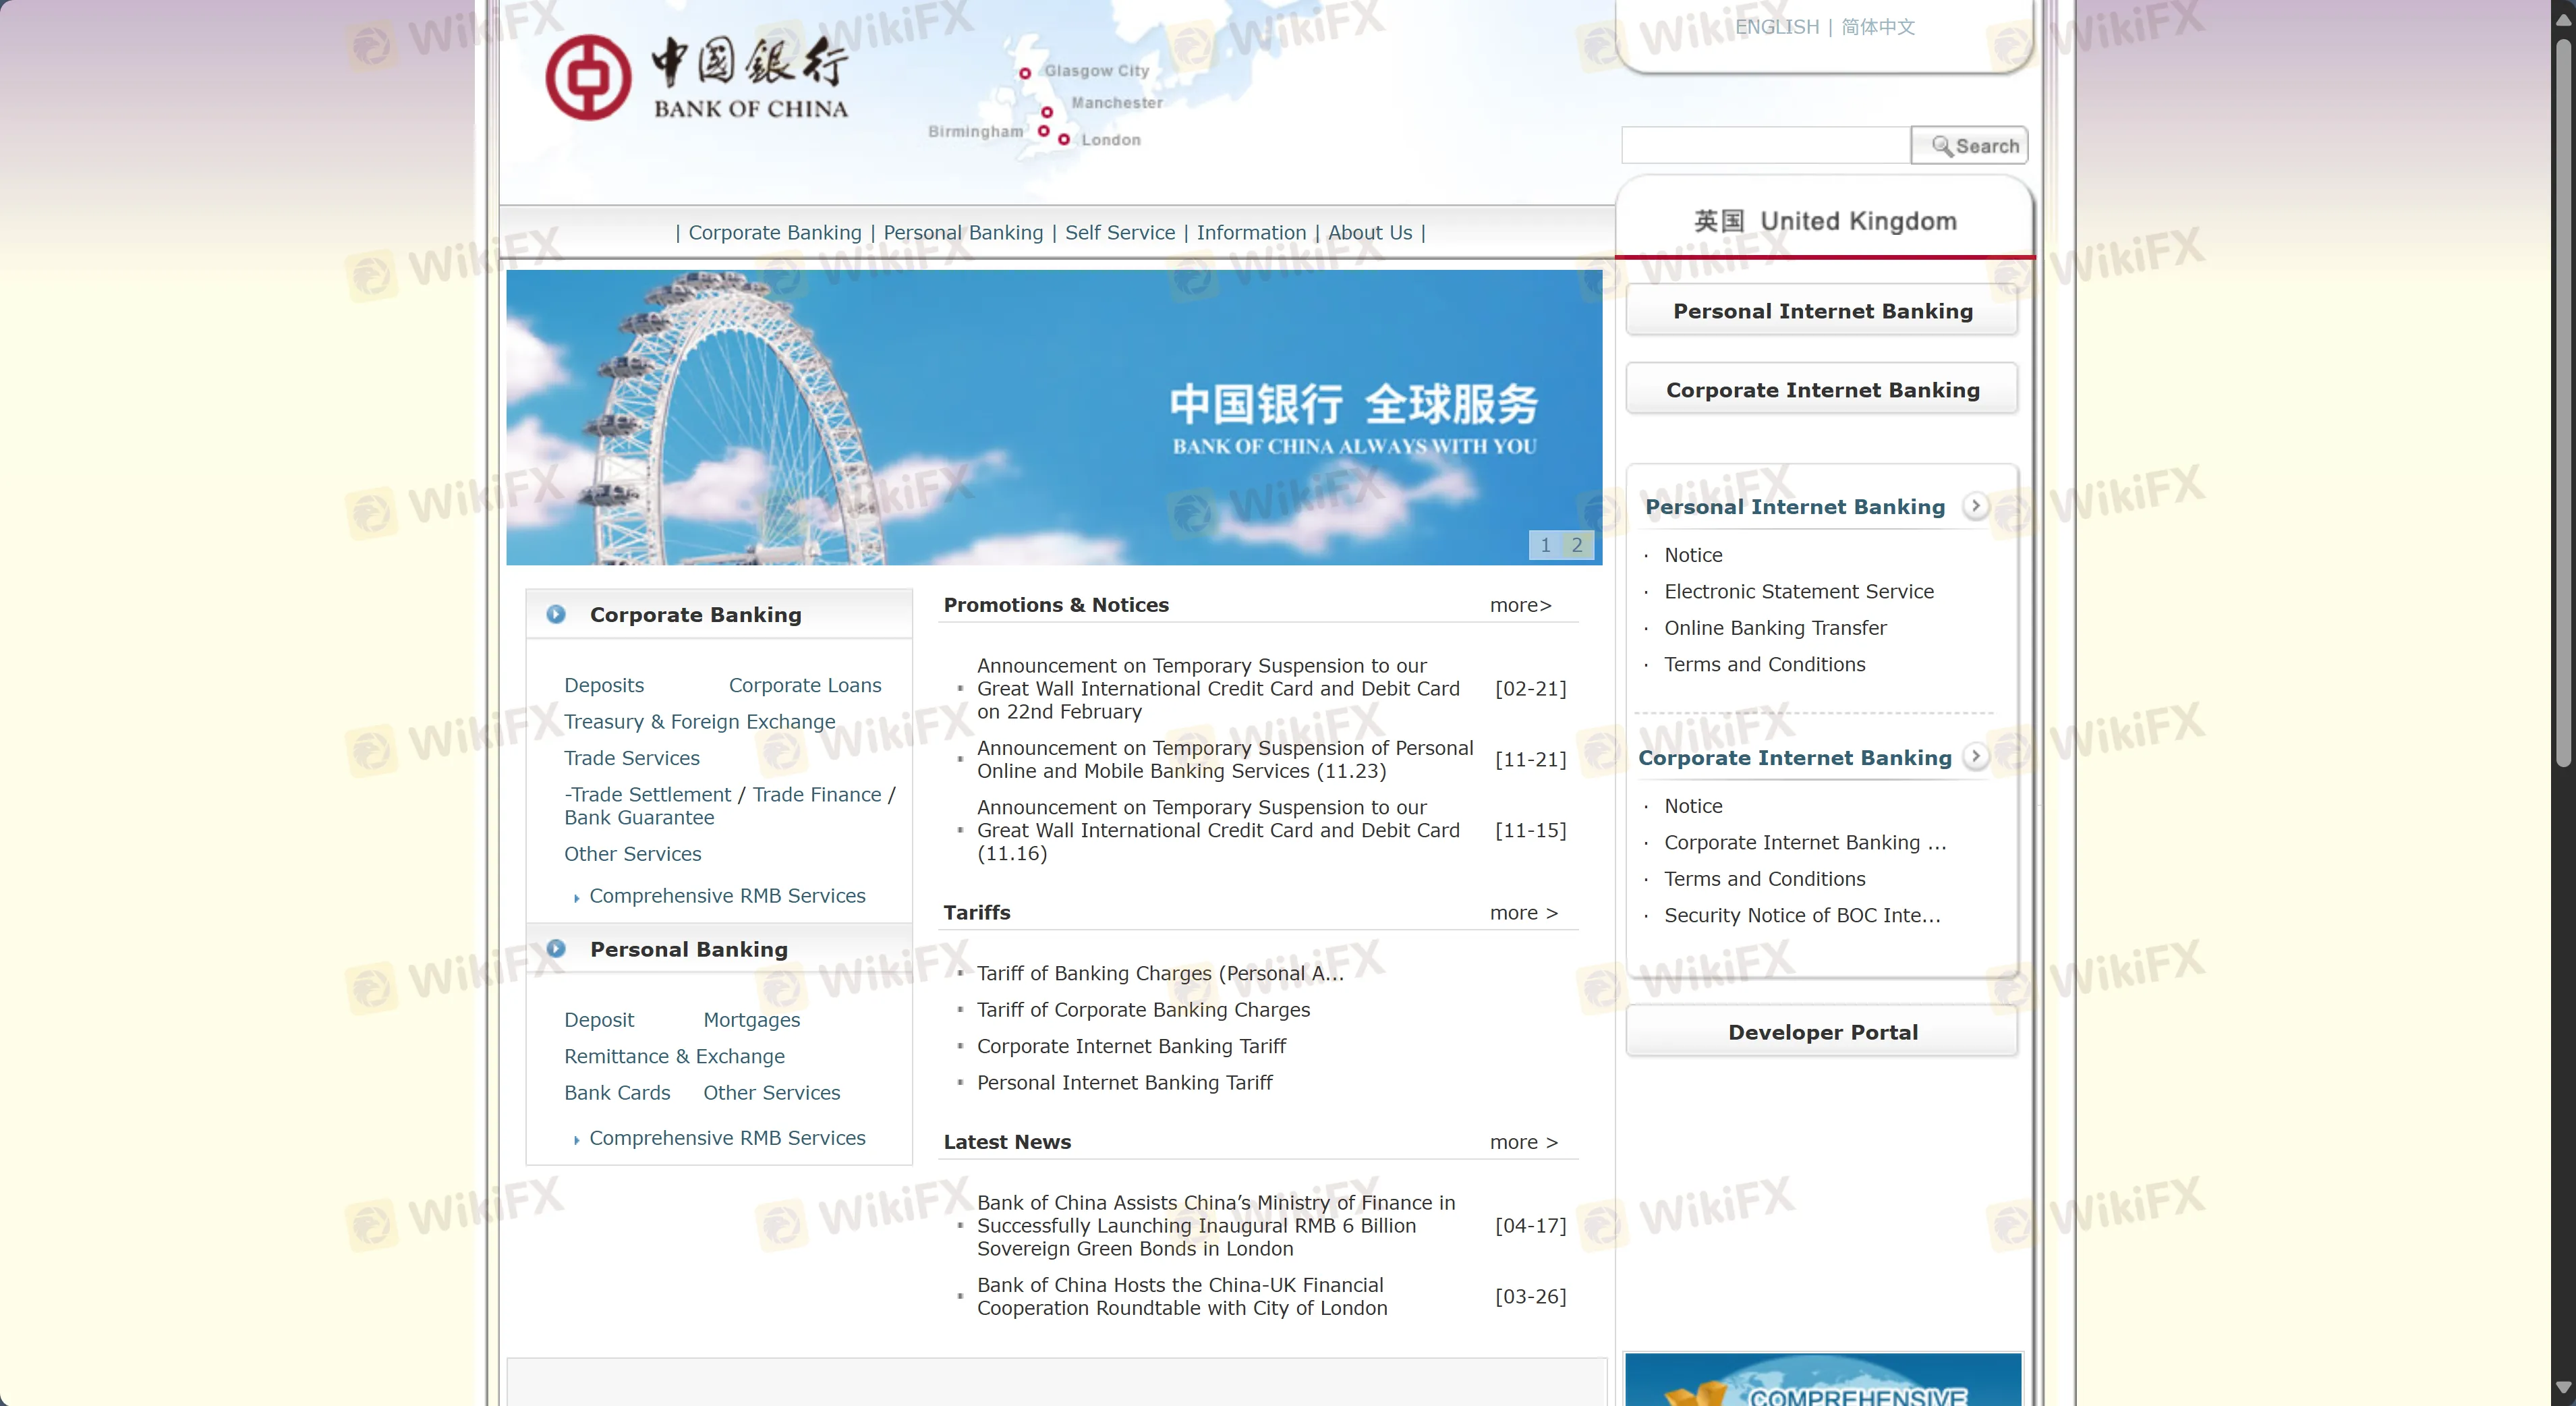2576x1406 pixels.
Task: Expand Tariffs list with more >
Action: [x=1523, y=913]
